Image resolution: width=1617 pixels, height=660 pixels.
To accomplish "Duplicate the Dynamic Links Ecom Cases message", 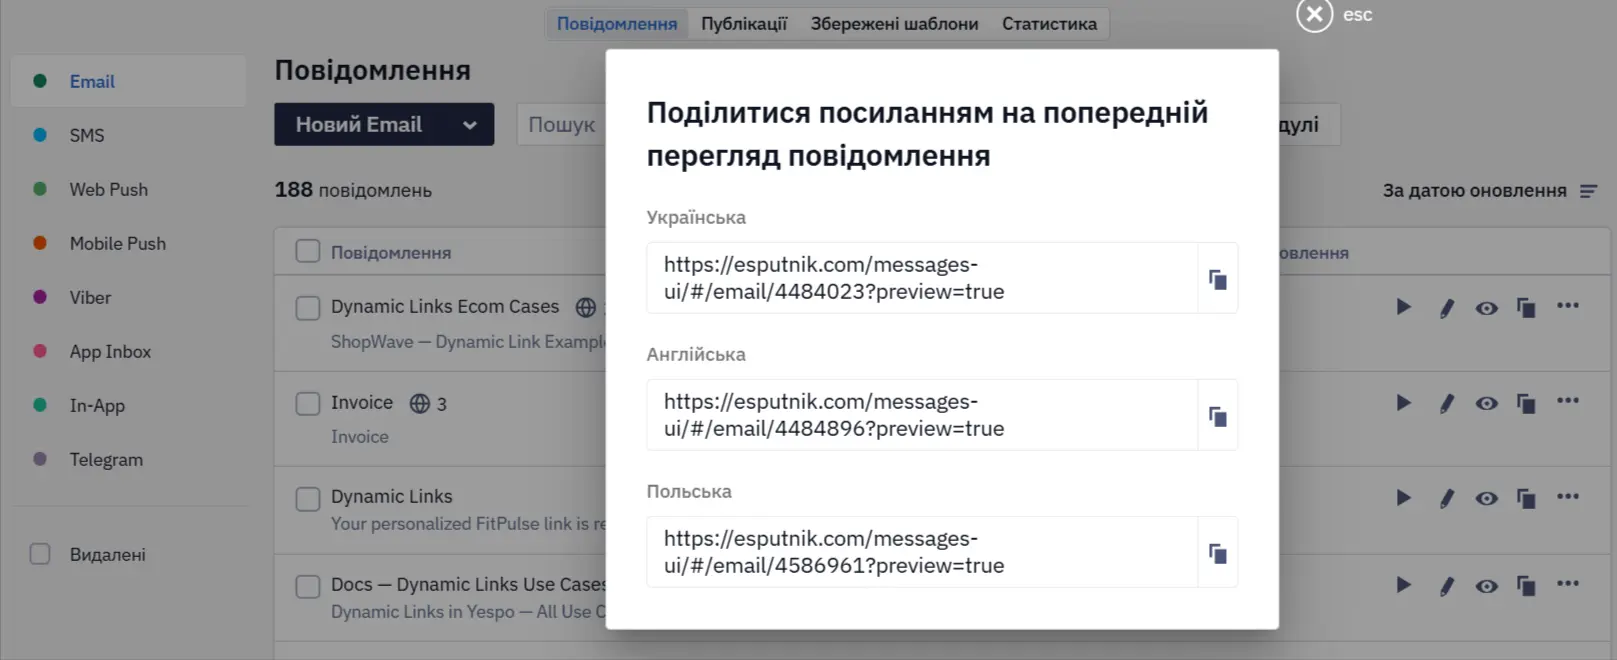I will [1526, 308].
